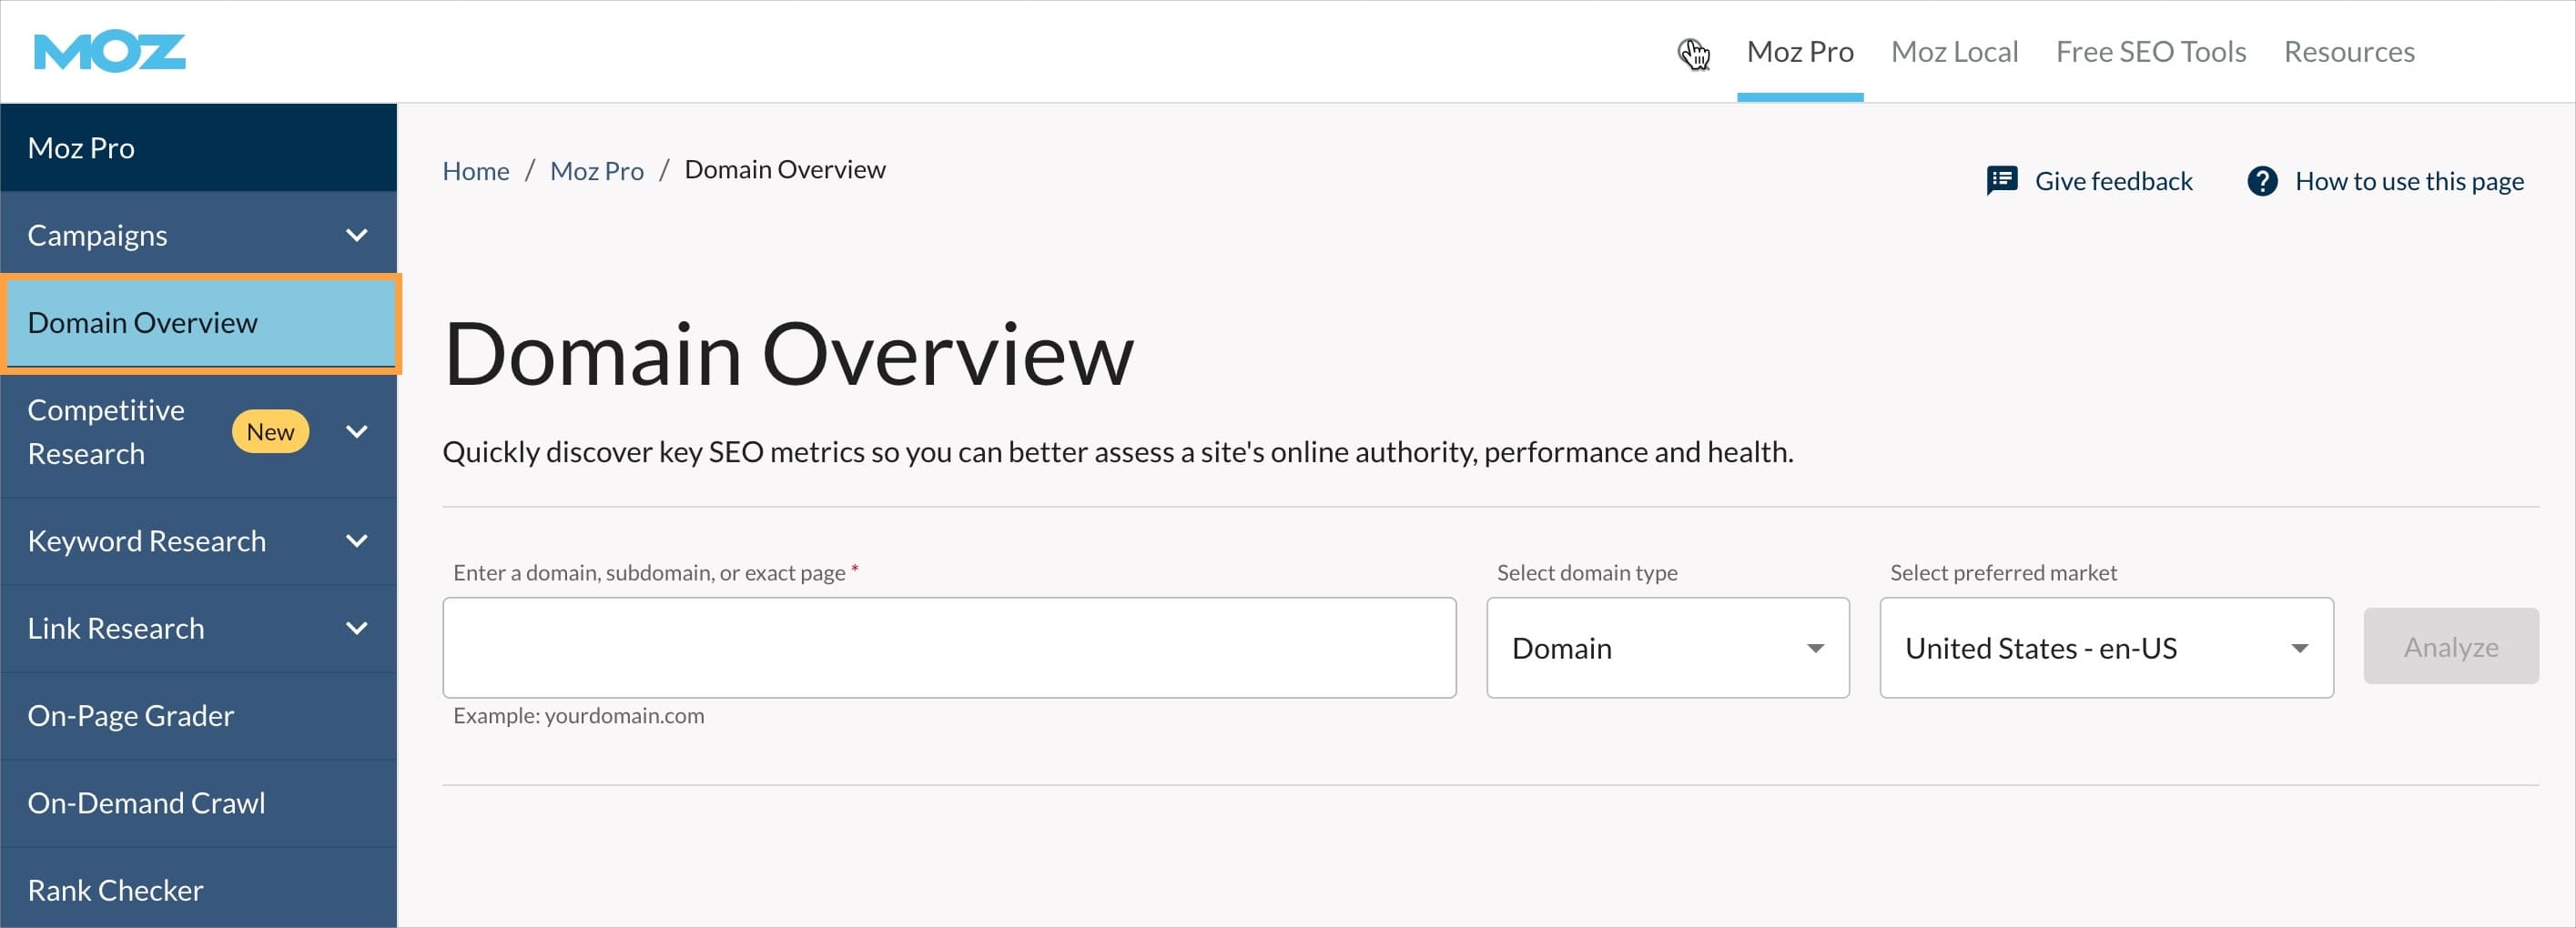Switch to Moz Local
Screen dimensions: 2576x928
pos(1953,51)
